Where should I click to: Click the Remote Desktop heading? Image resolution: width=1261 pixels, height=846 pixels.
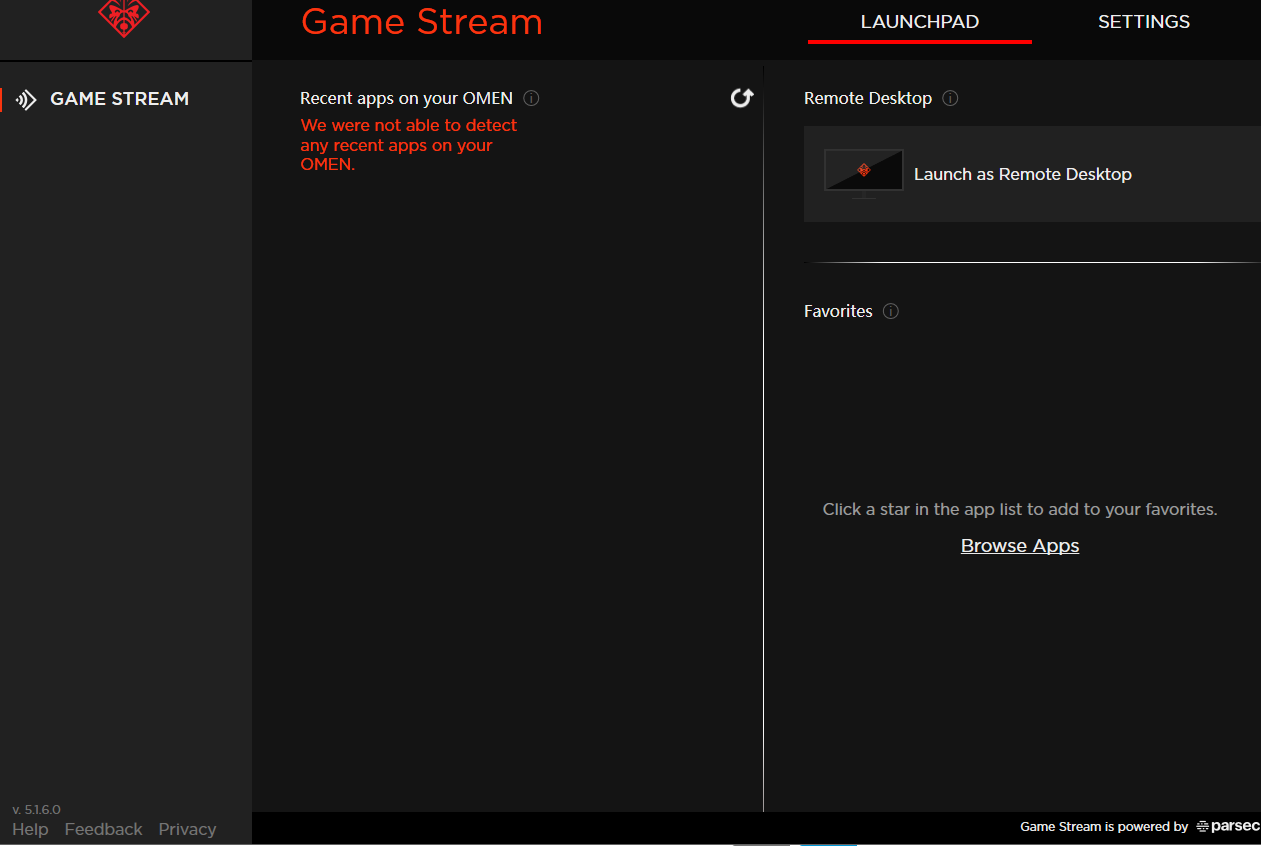click(x=868, y=98)
